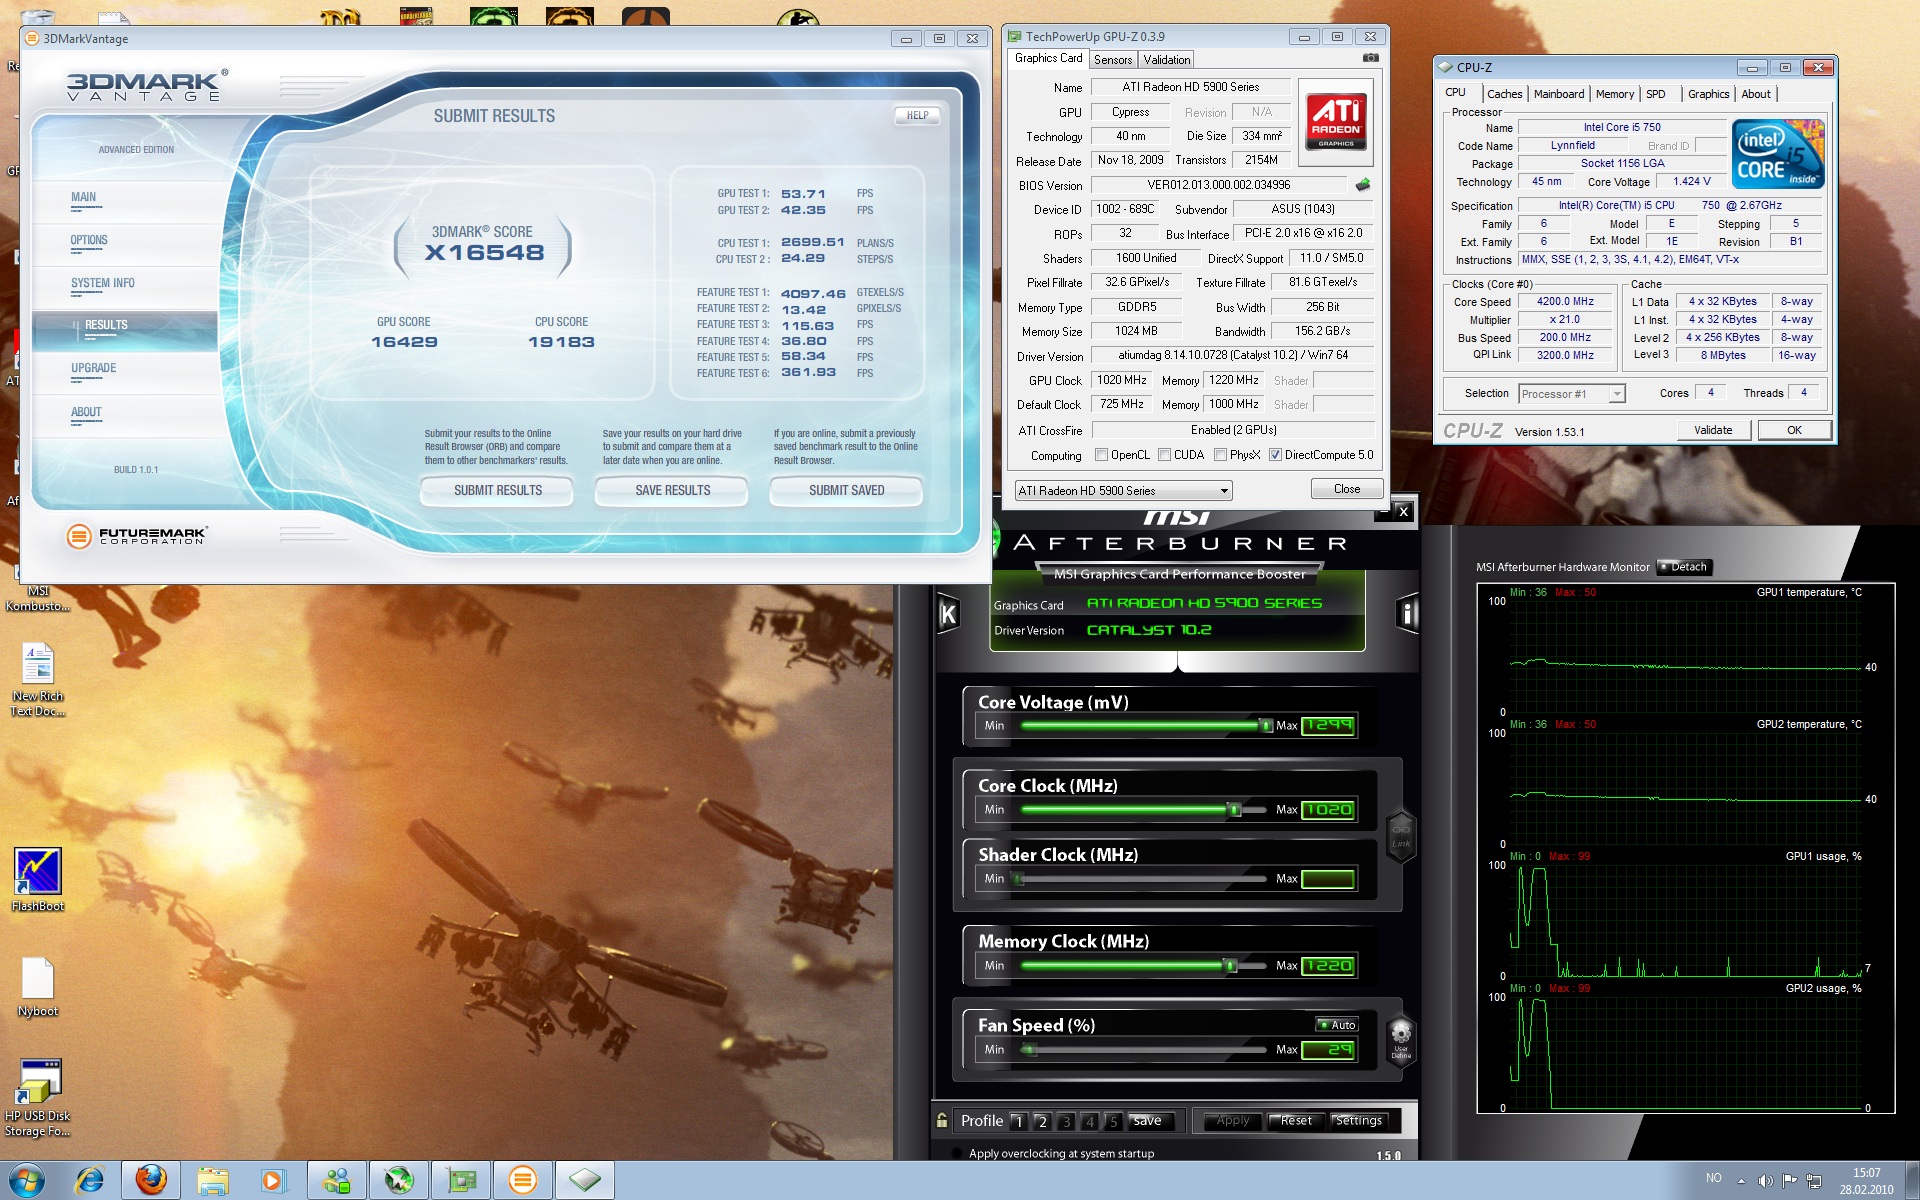Open Afterburner Settings
The image size is (1920, 1200).
click(x=1358, y=1121)
